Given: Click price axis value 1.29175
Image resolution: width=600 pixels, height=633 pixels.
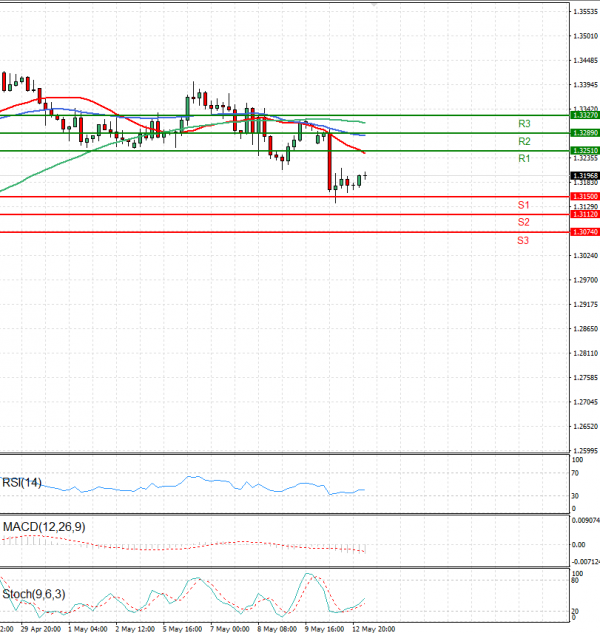Looking at the screenshot, I should (586, 304).
